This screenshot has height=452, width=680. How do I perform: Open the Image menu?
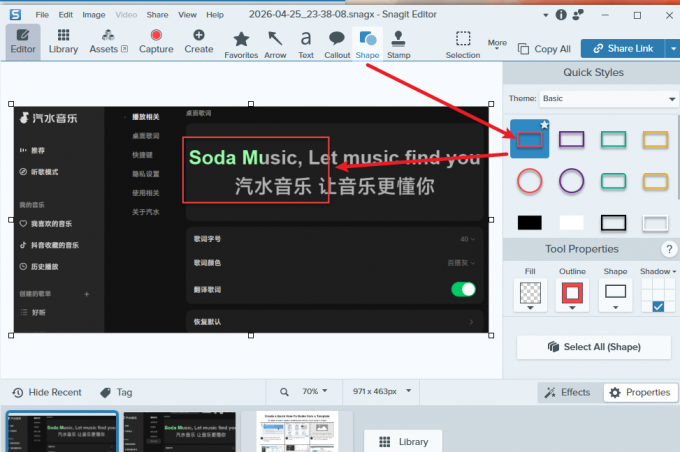pos(94,15)
